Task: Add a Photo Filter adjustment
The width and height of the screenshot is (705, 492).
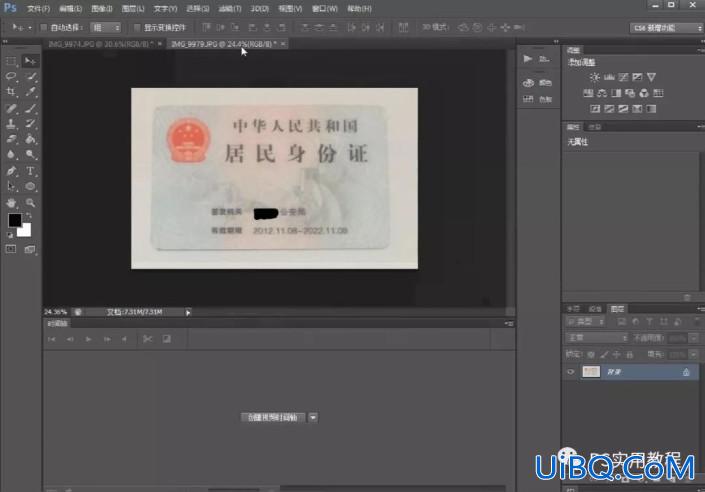Action: pyautogui.click(x=630, y=93)
